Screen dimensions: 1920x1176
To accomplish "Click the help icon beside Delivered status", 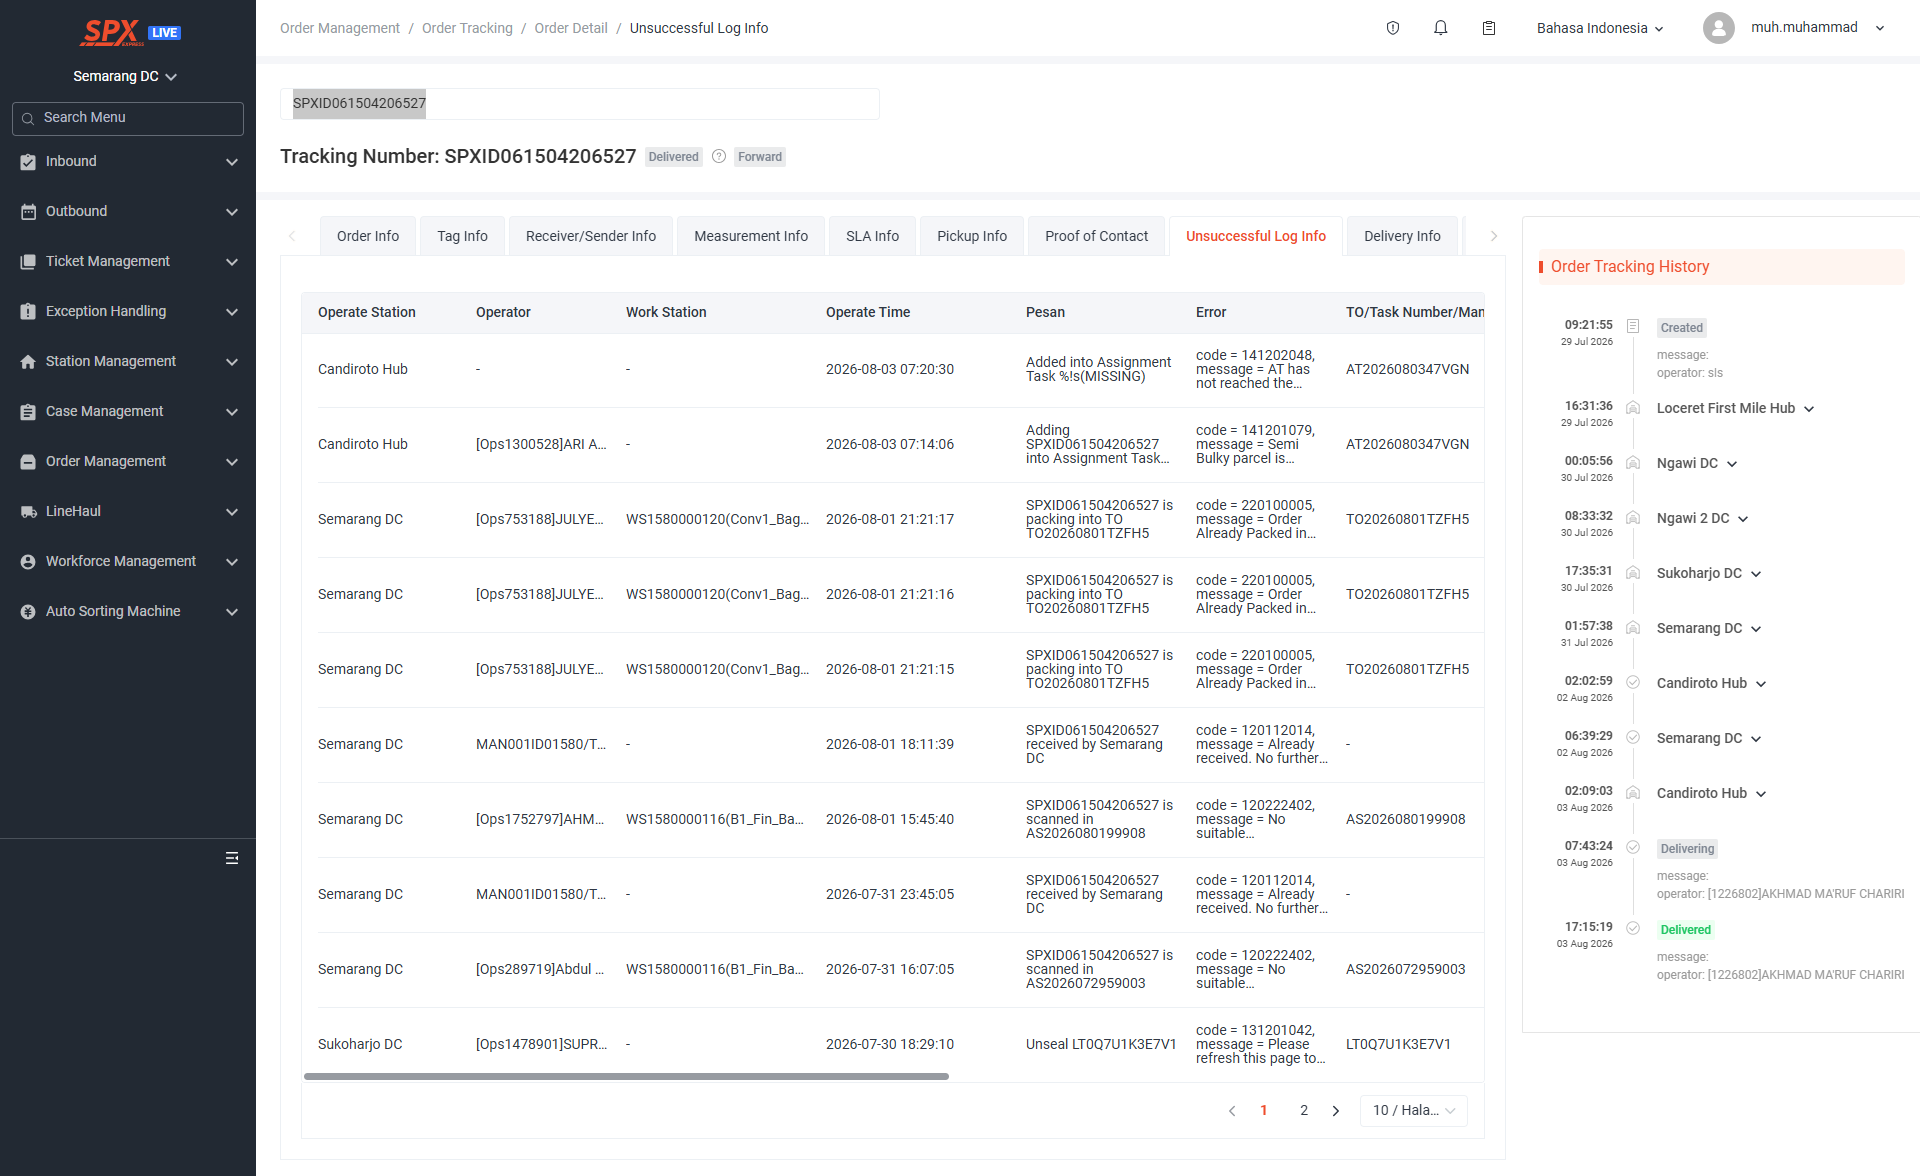I will [719, 156].
